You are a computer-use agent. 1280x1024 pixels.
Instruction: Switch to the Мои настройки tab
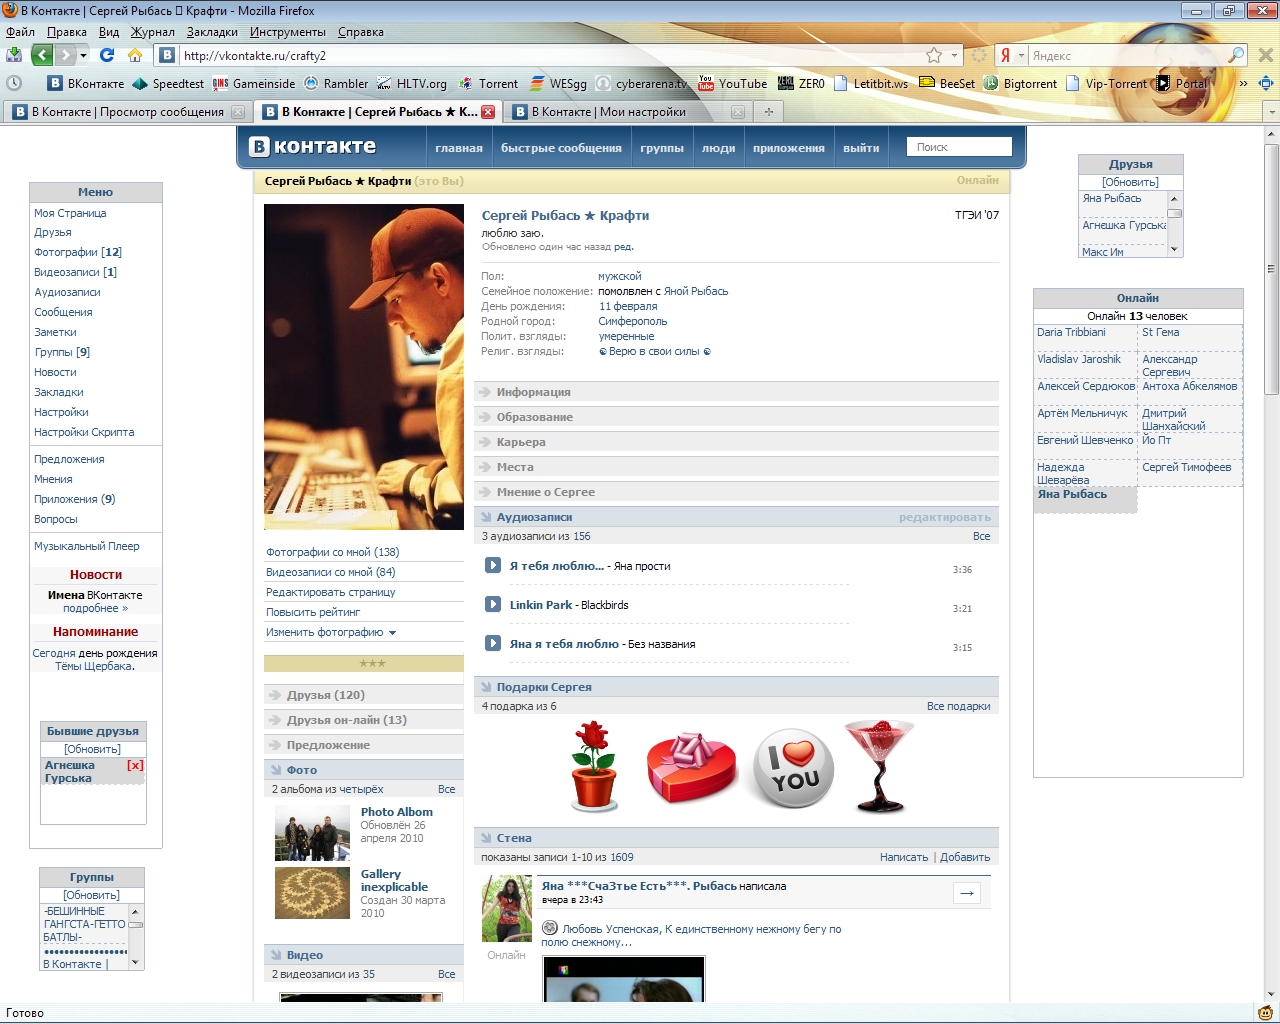tap(627, 112)
